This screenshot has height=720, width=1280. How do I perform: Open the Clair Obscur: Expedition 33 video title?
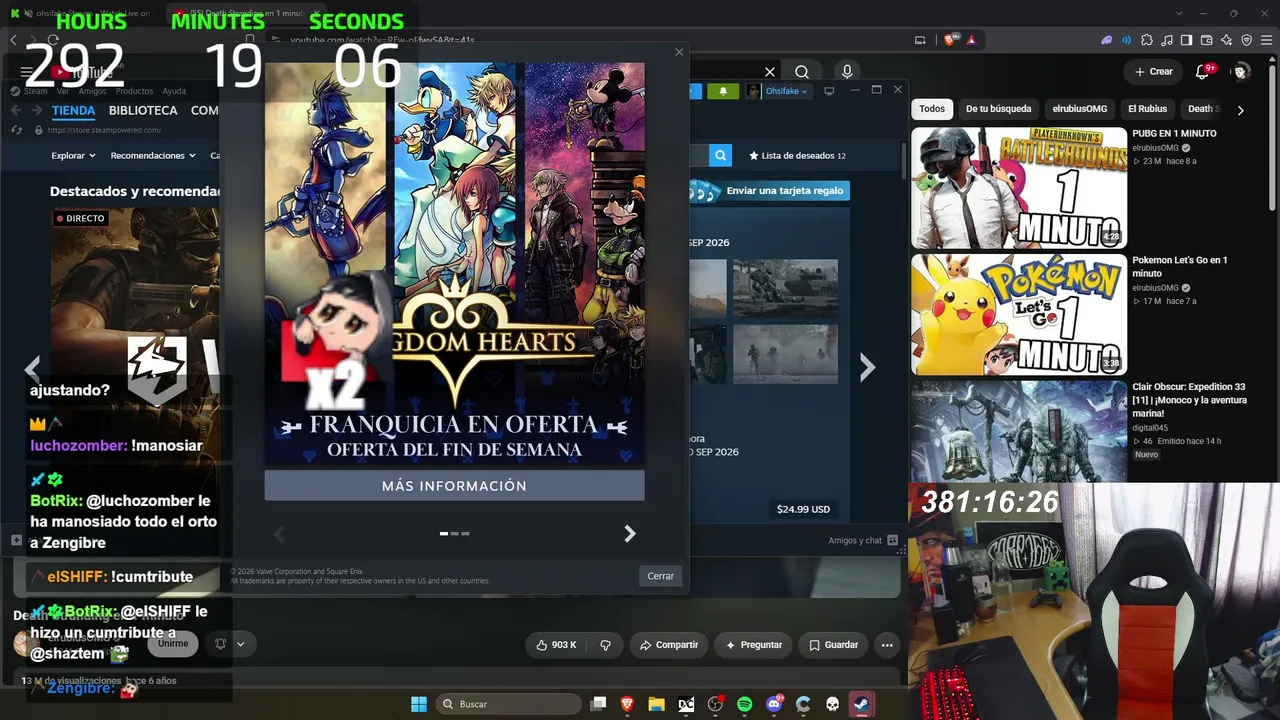tap(1189, 400)
